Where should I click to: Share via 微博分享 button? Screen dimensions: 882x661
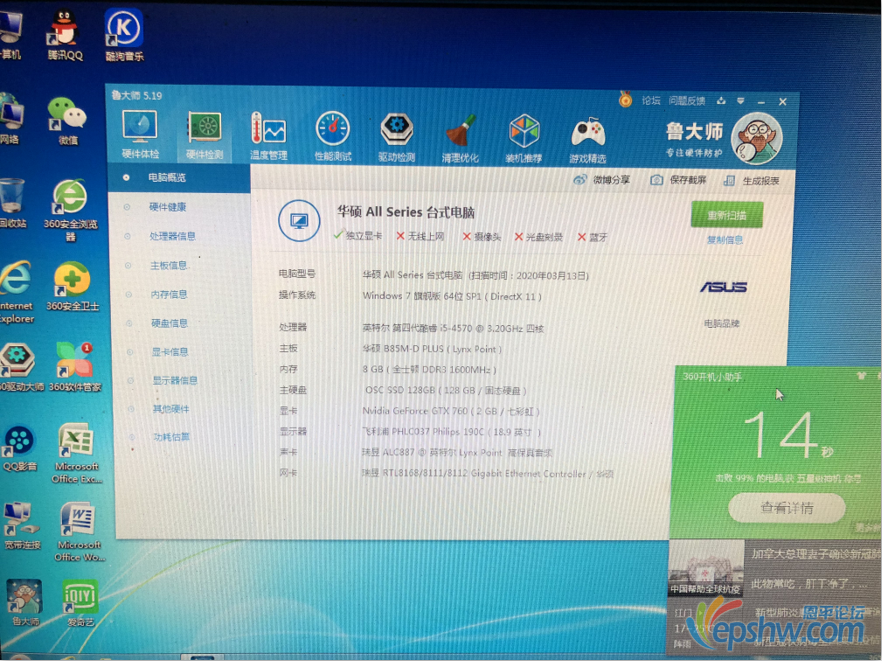click(x=601, y=180)
